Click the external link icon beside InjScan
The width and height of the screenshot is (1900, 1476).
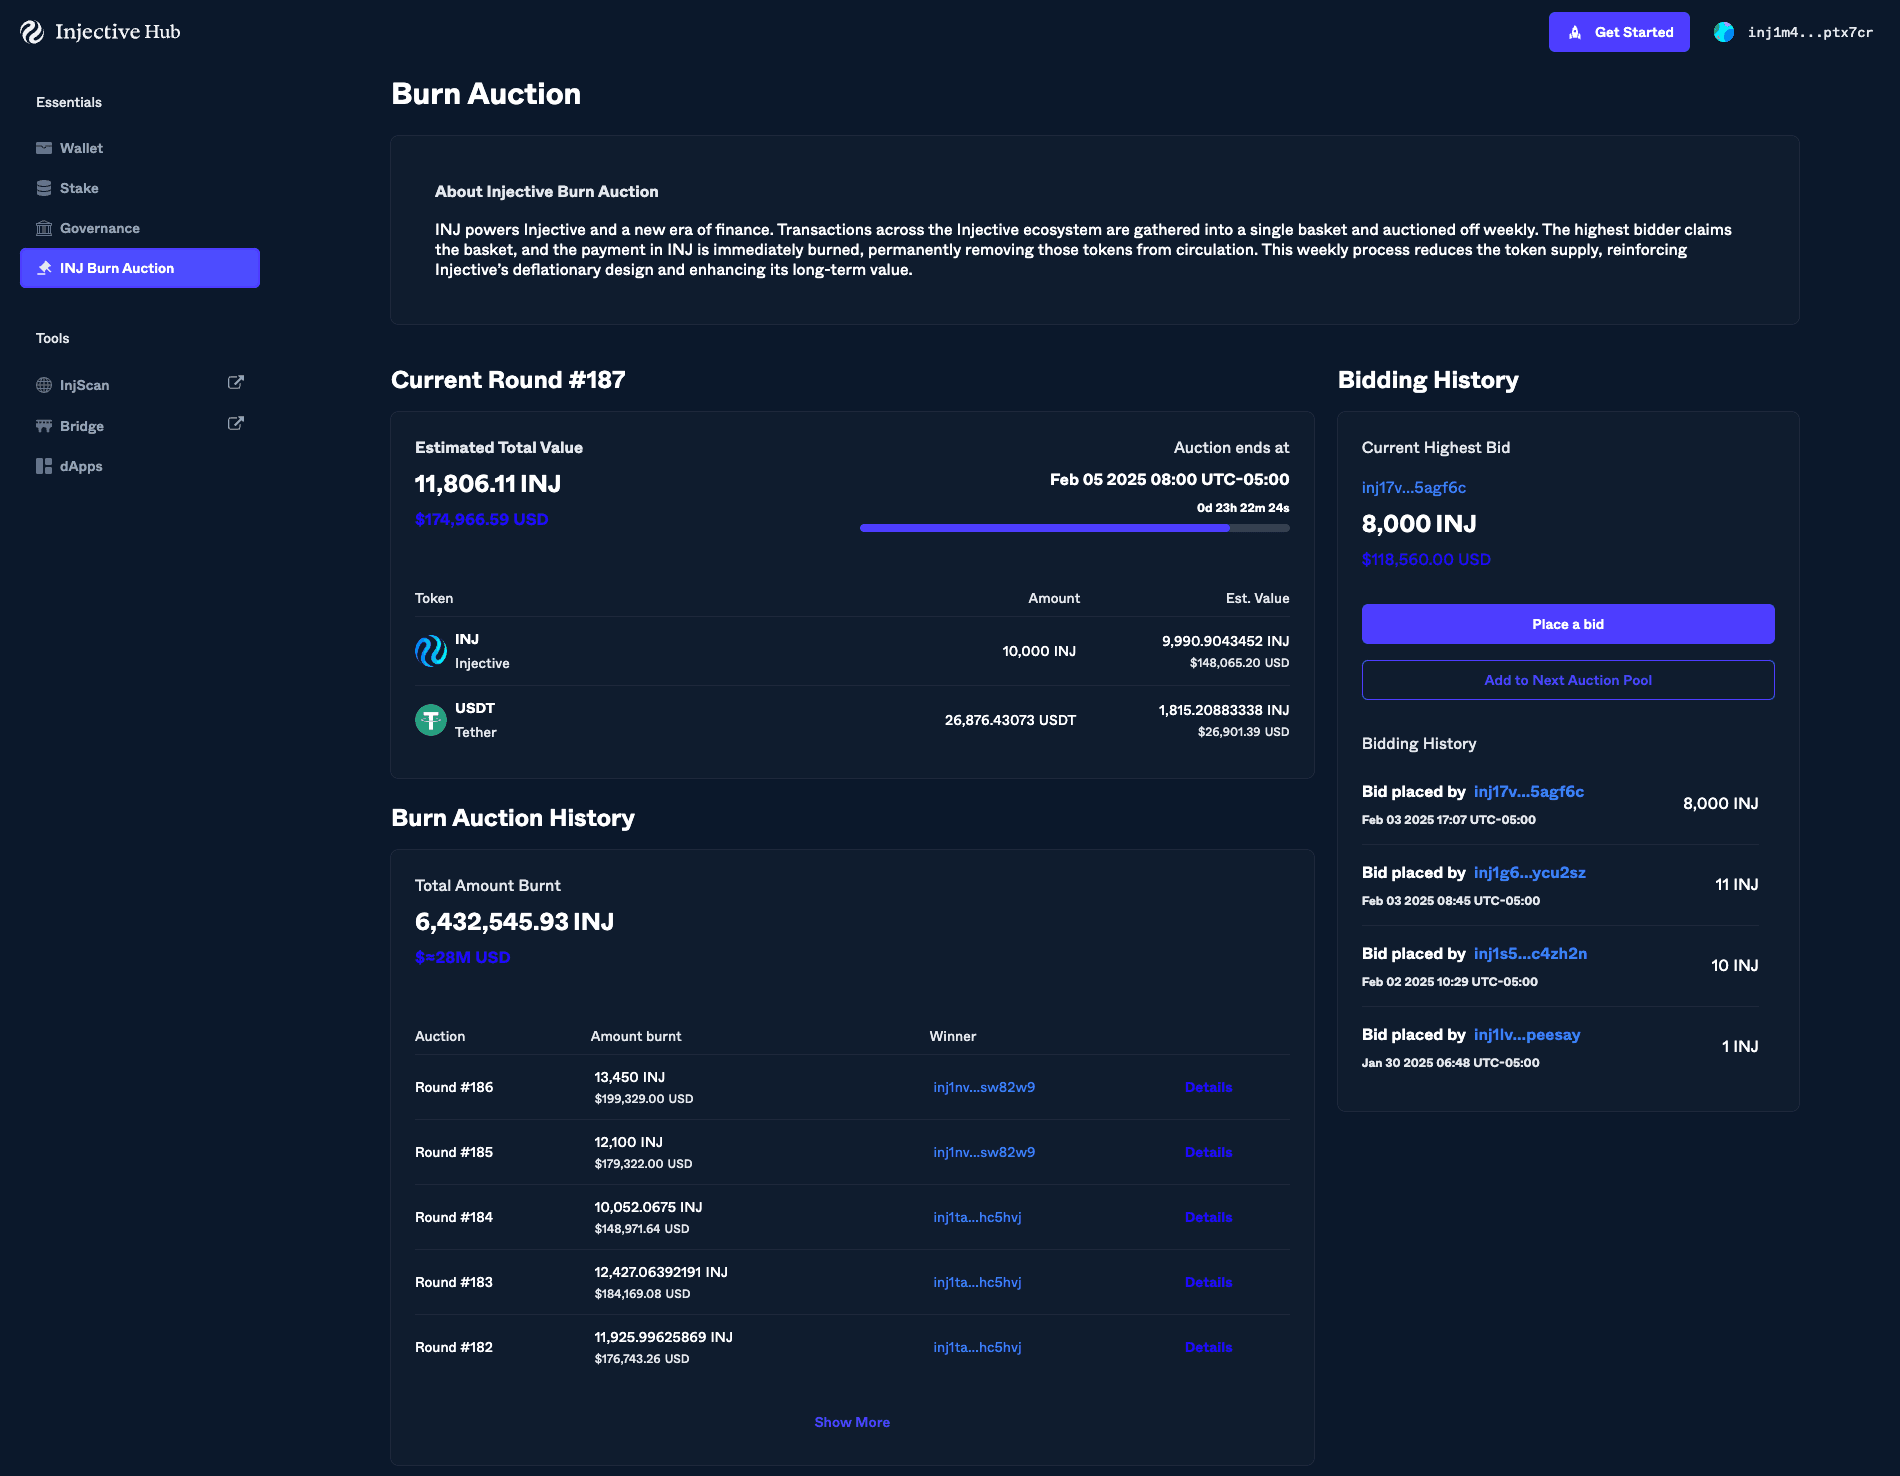[236, 383]
